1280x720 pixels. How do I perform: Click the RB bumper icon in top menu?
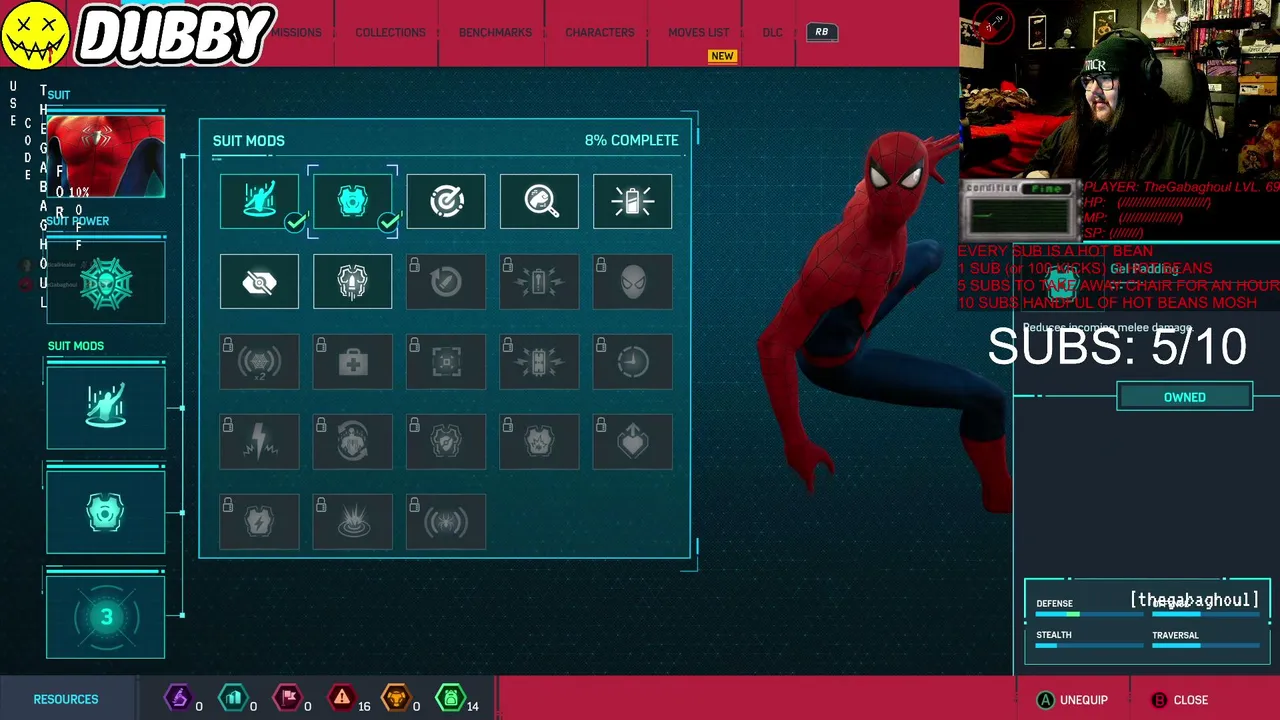[821, 32]
